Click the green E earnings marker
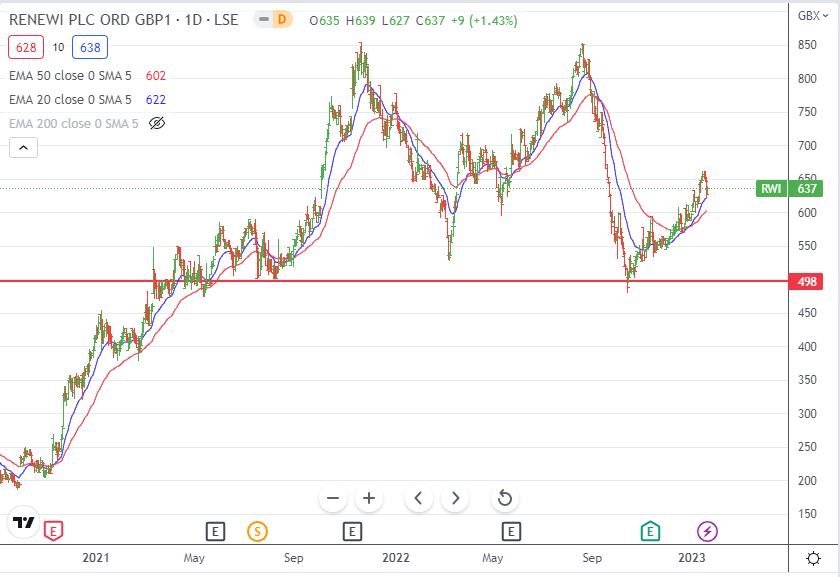The image size is (840, 577). click(x=650, y=531)
